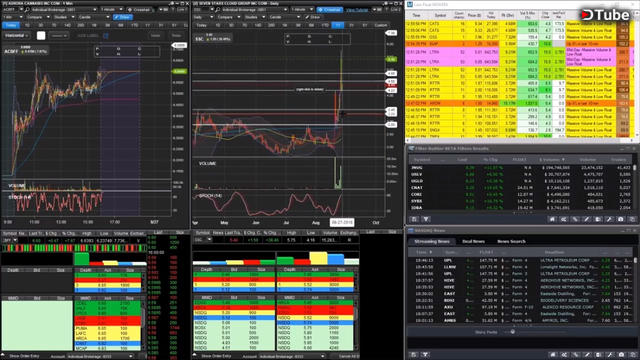Click SSC symbol field in SSC chart window

click(x=202, y=9)
